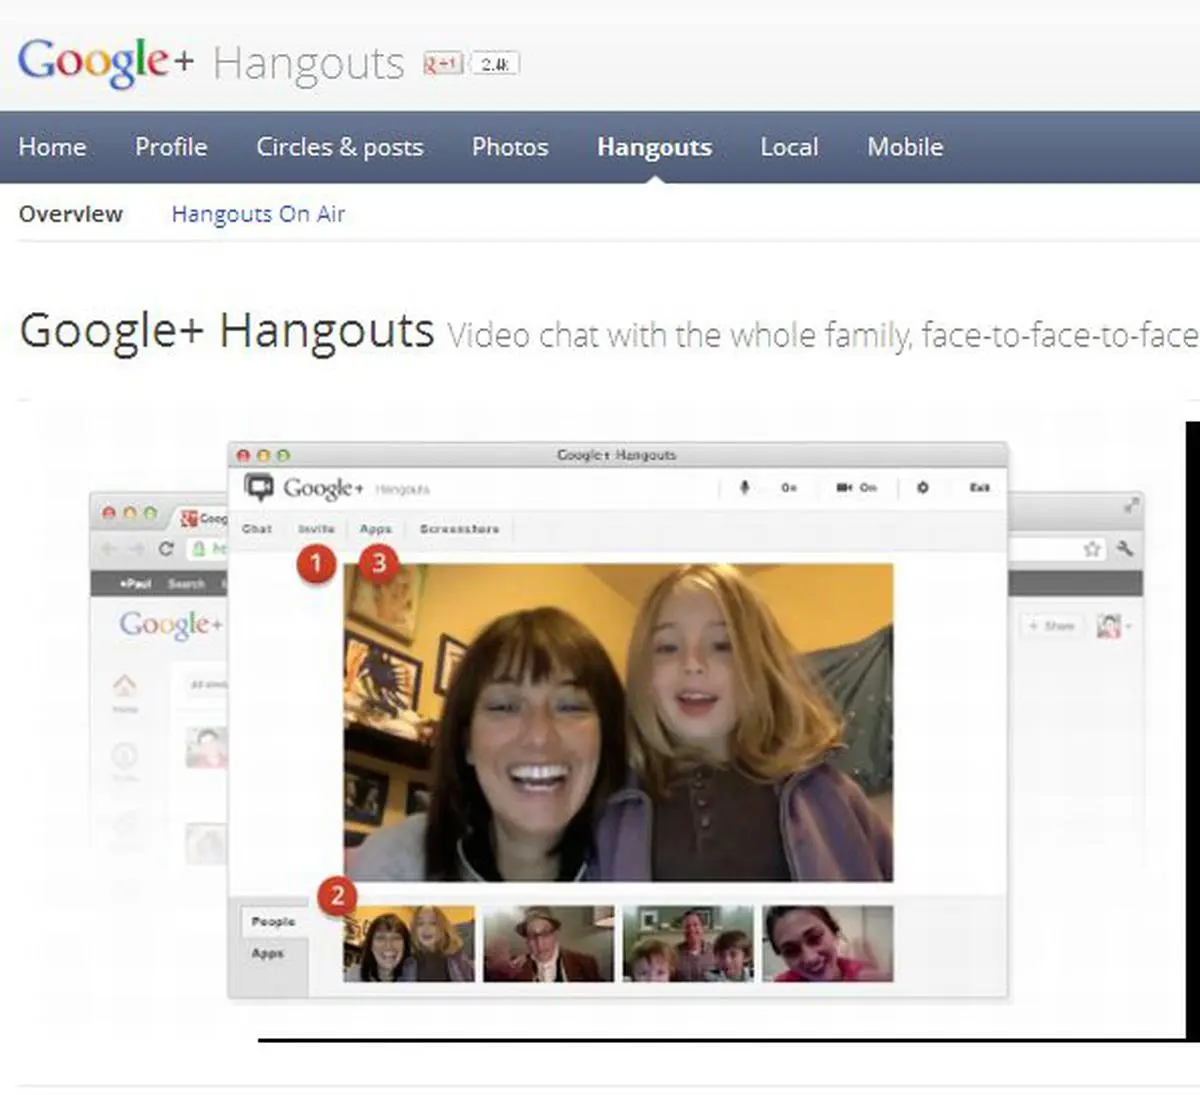Open the Local navigation item
Viewport: 1200px width, 1095px height.
[x=789, y=147]
